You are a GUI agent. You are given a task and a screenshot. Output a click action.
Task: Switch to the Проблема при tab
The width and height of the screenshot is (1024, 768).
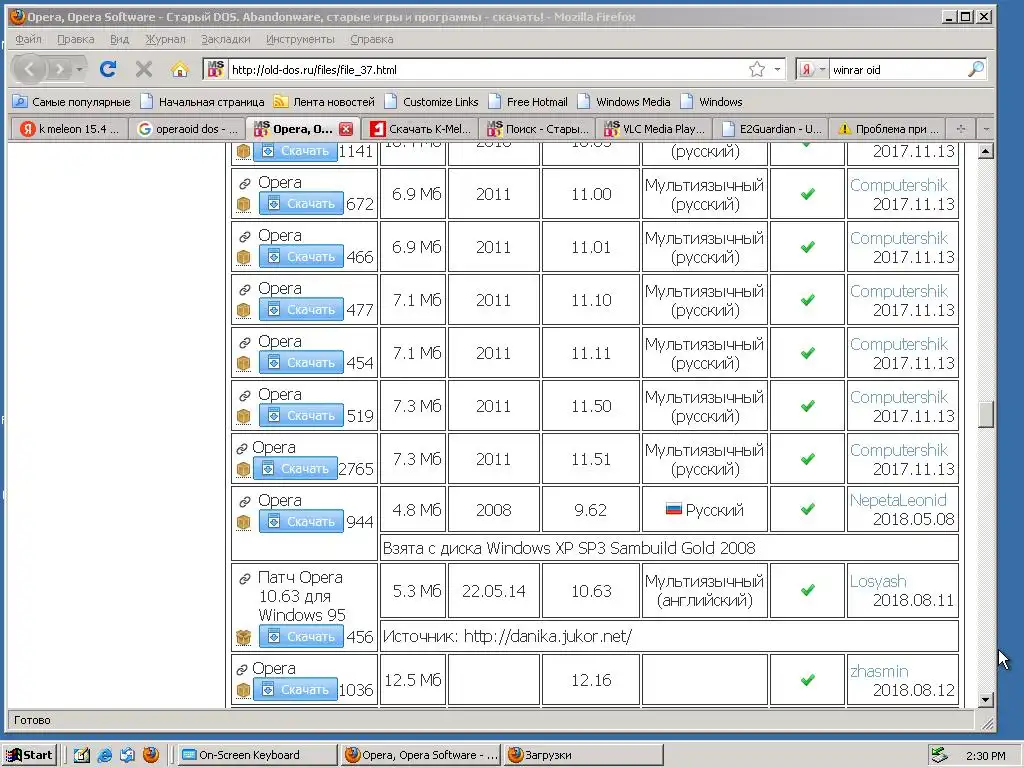coord(888,129)
